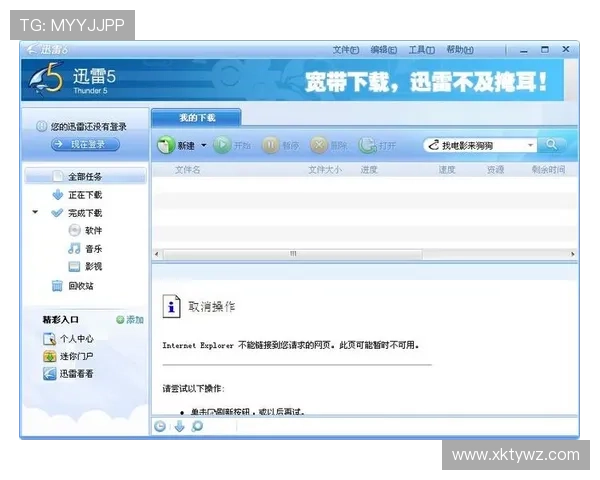Click the 精彩入口 section header
Image resolution: width=600 pixels, height=480 pixels.
60,320
